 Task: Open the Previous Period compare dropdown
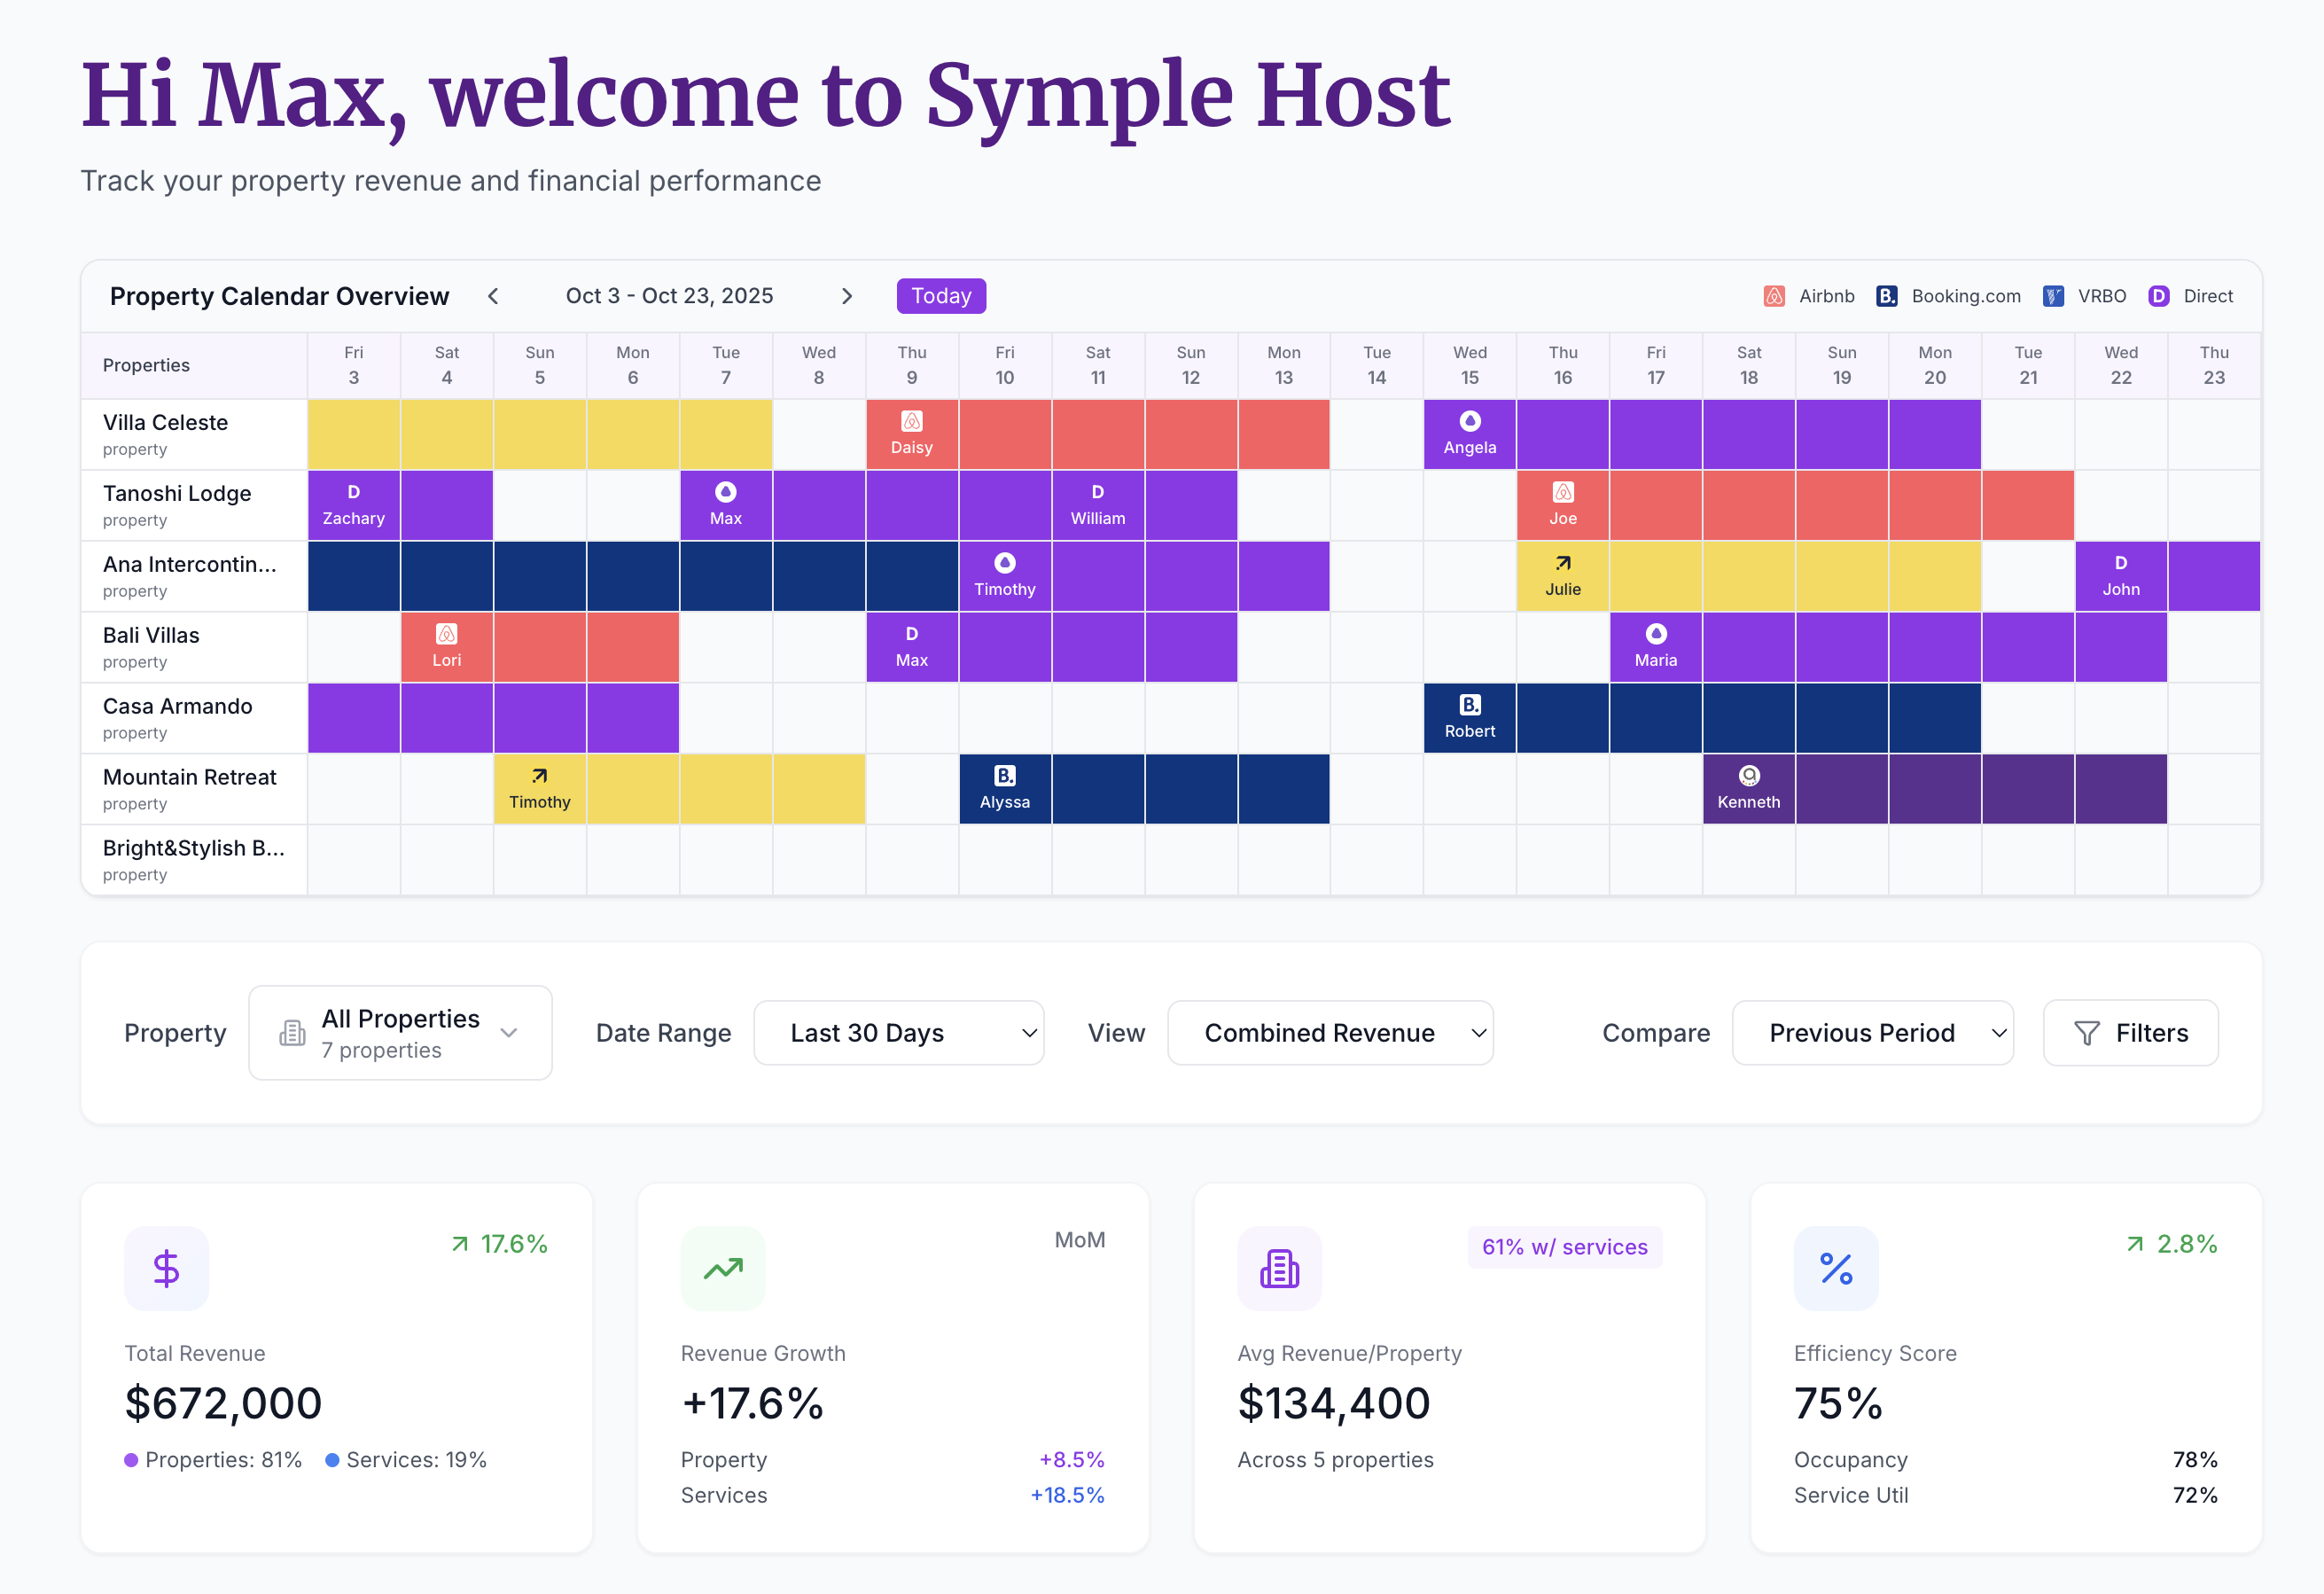pos(1872,1032)
